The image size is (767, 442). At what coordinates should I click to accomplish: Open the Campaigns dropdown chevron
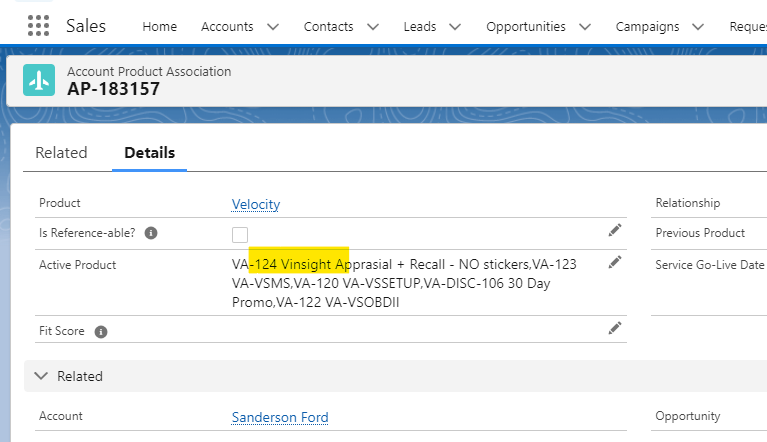click(698, 27)
